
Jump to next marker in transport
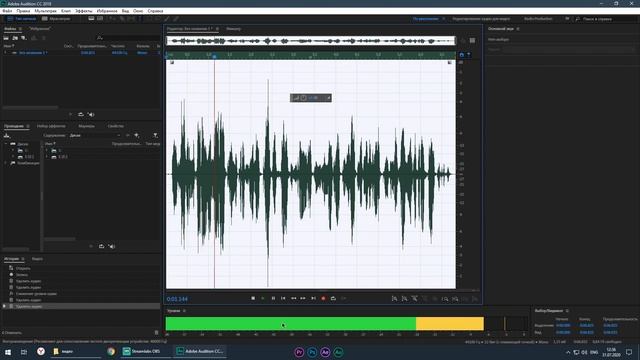click(x=313, y=298)
